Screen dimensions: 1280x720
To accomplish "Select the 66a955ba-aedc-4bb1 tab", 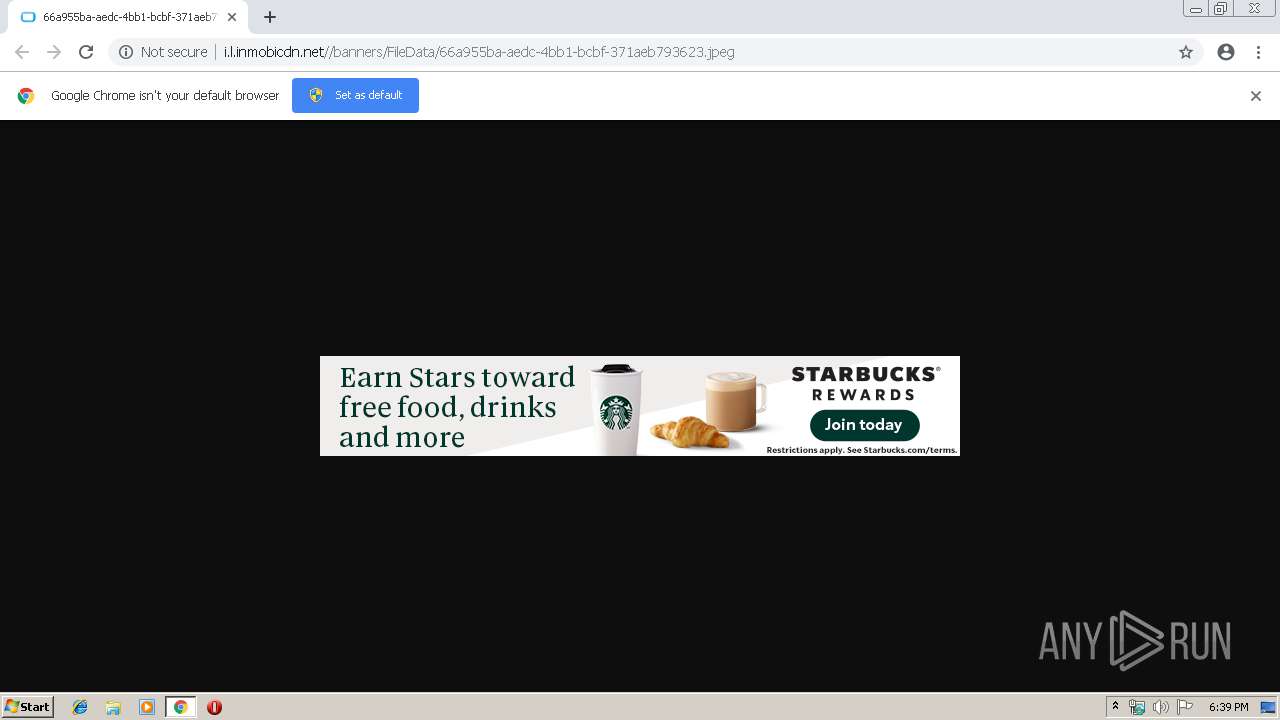I will point(128,17).
